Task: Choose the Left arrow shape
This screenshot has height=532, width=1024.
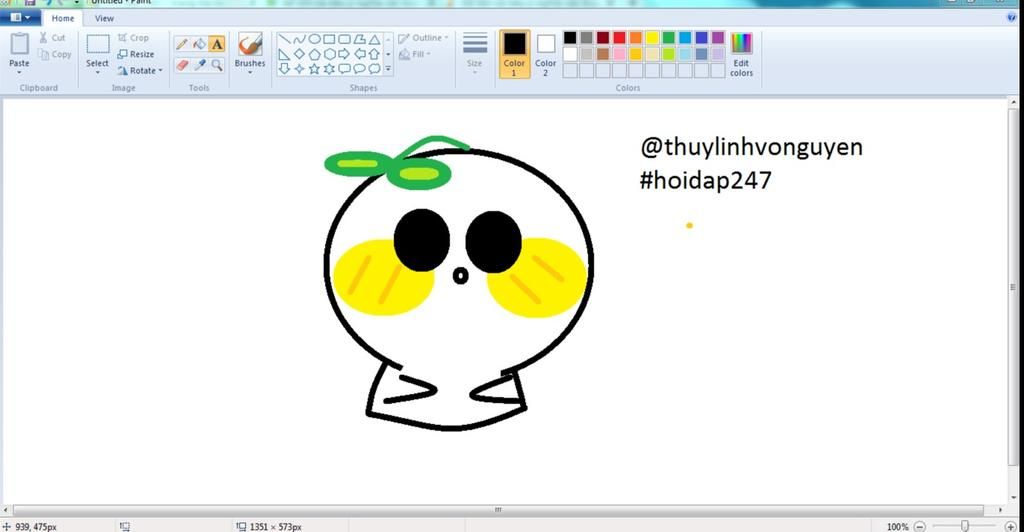Action: (x=359, y=54)
